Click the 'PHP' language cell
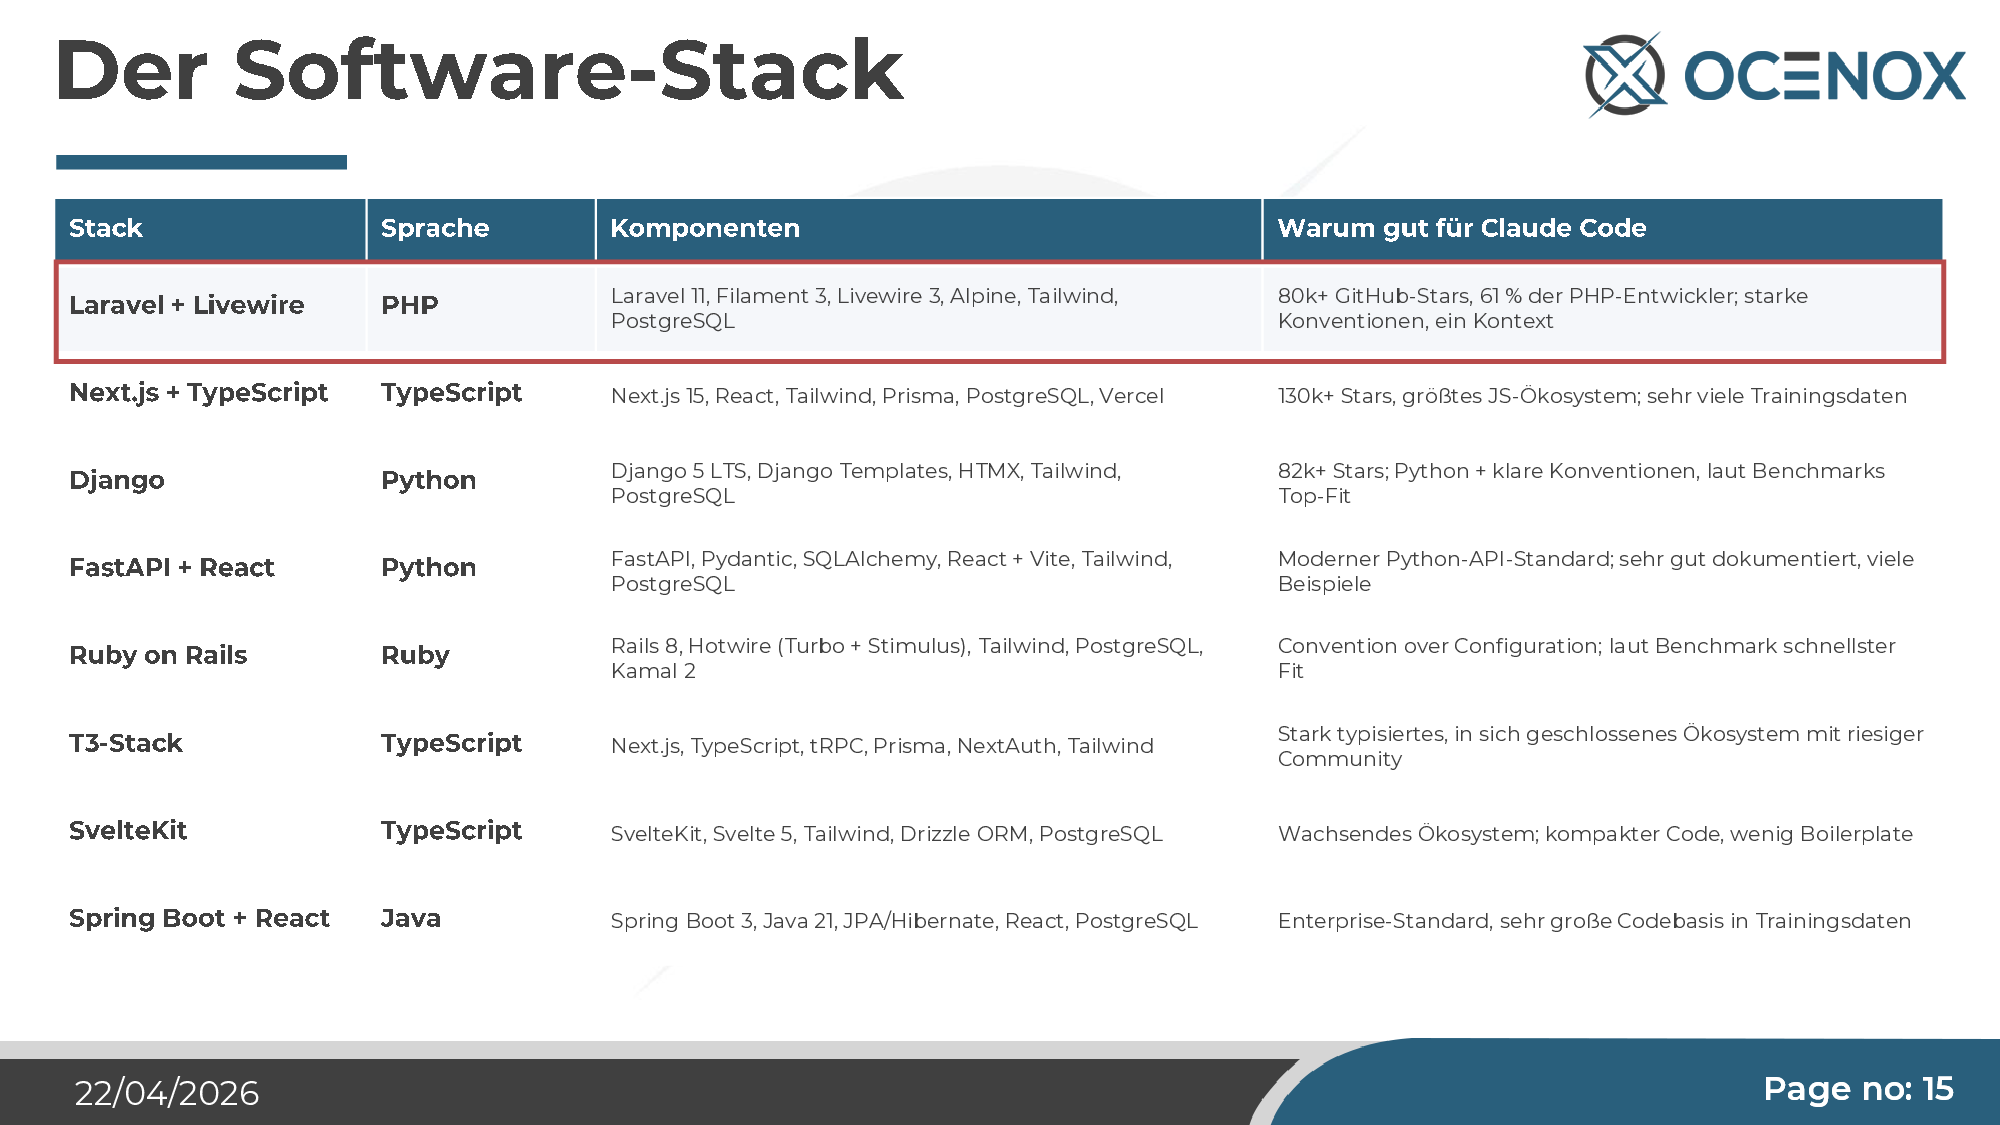 coord(481,308)
